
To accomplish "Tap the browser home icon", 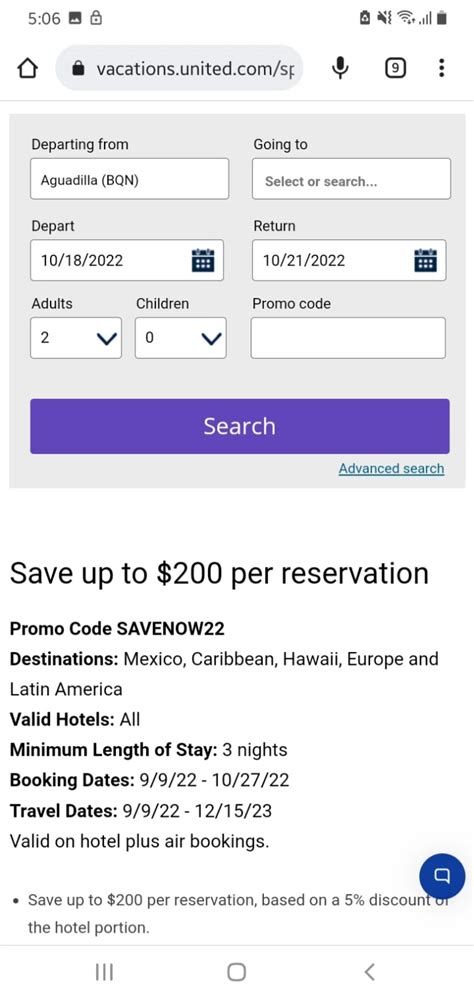I will (26, 68).
